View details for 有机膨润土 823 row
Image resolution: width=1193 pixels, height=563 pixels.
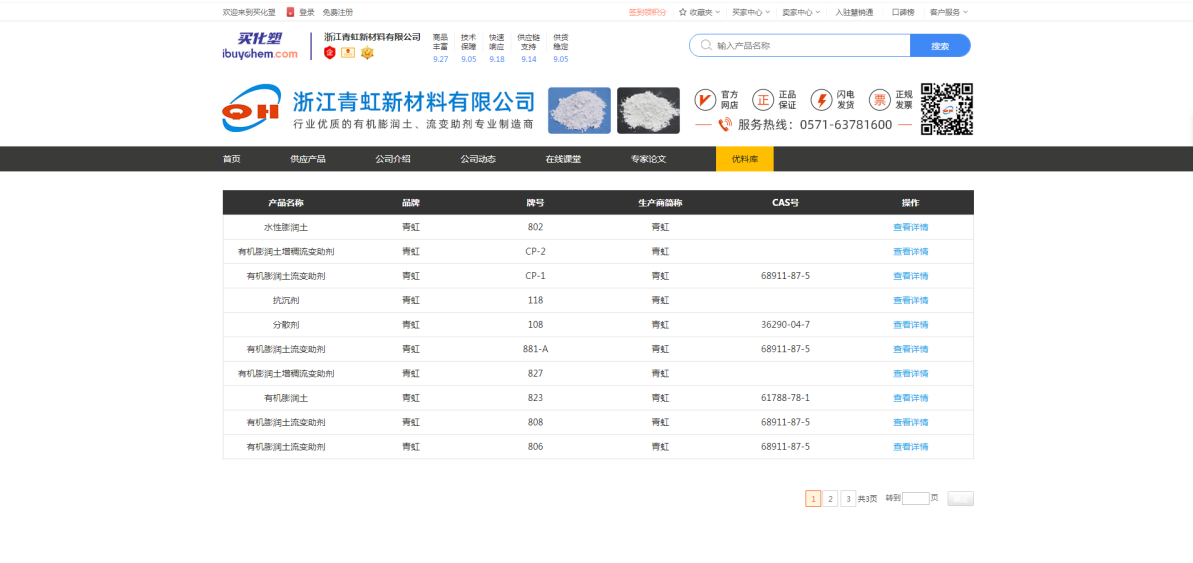point(911,397)
